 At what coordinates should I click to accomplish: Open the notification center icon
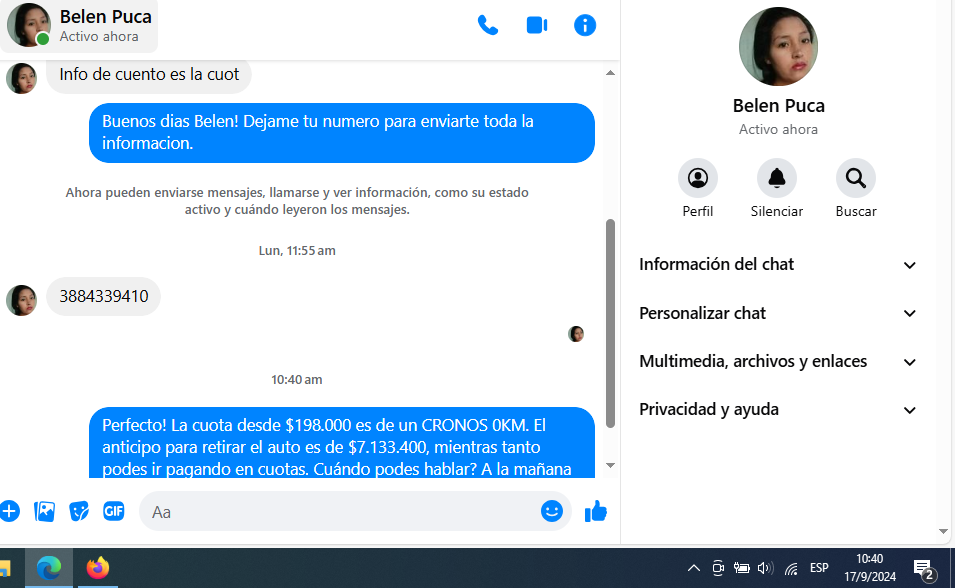click(924, 569)
